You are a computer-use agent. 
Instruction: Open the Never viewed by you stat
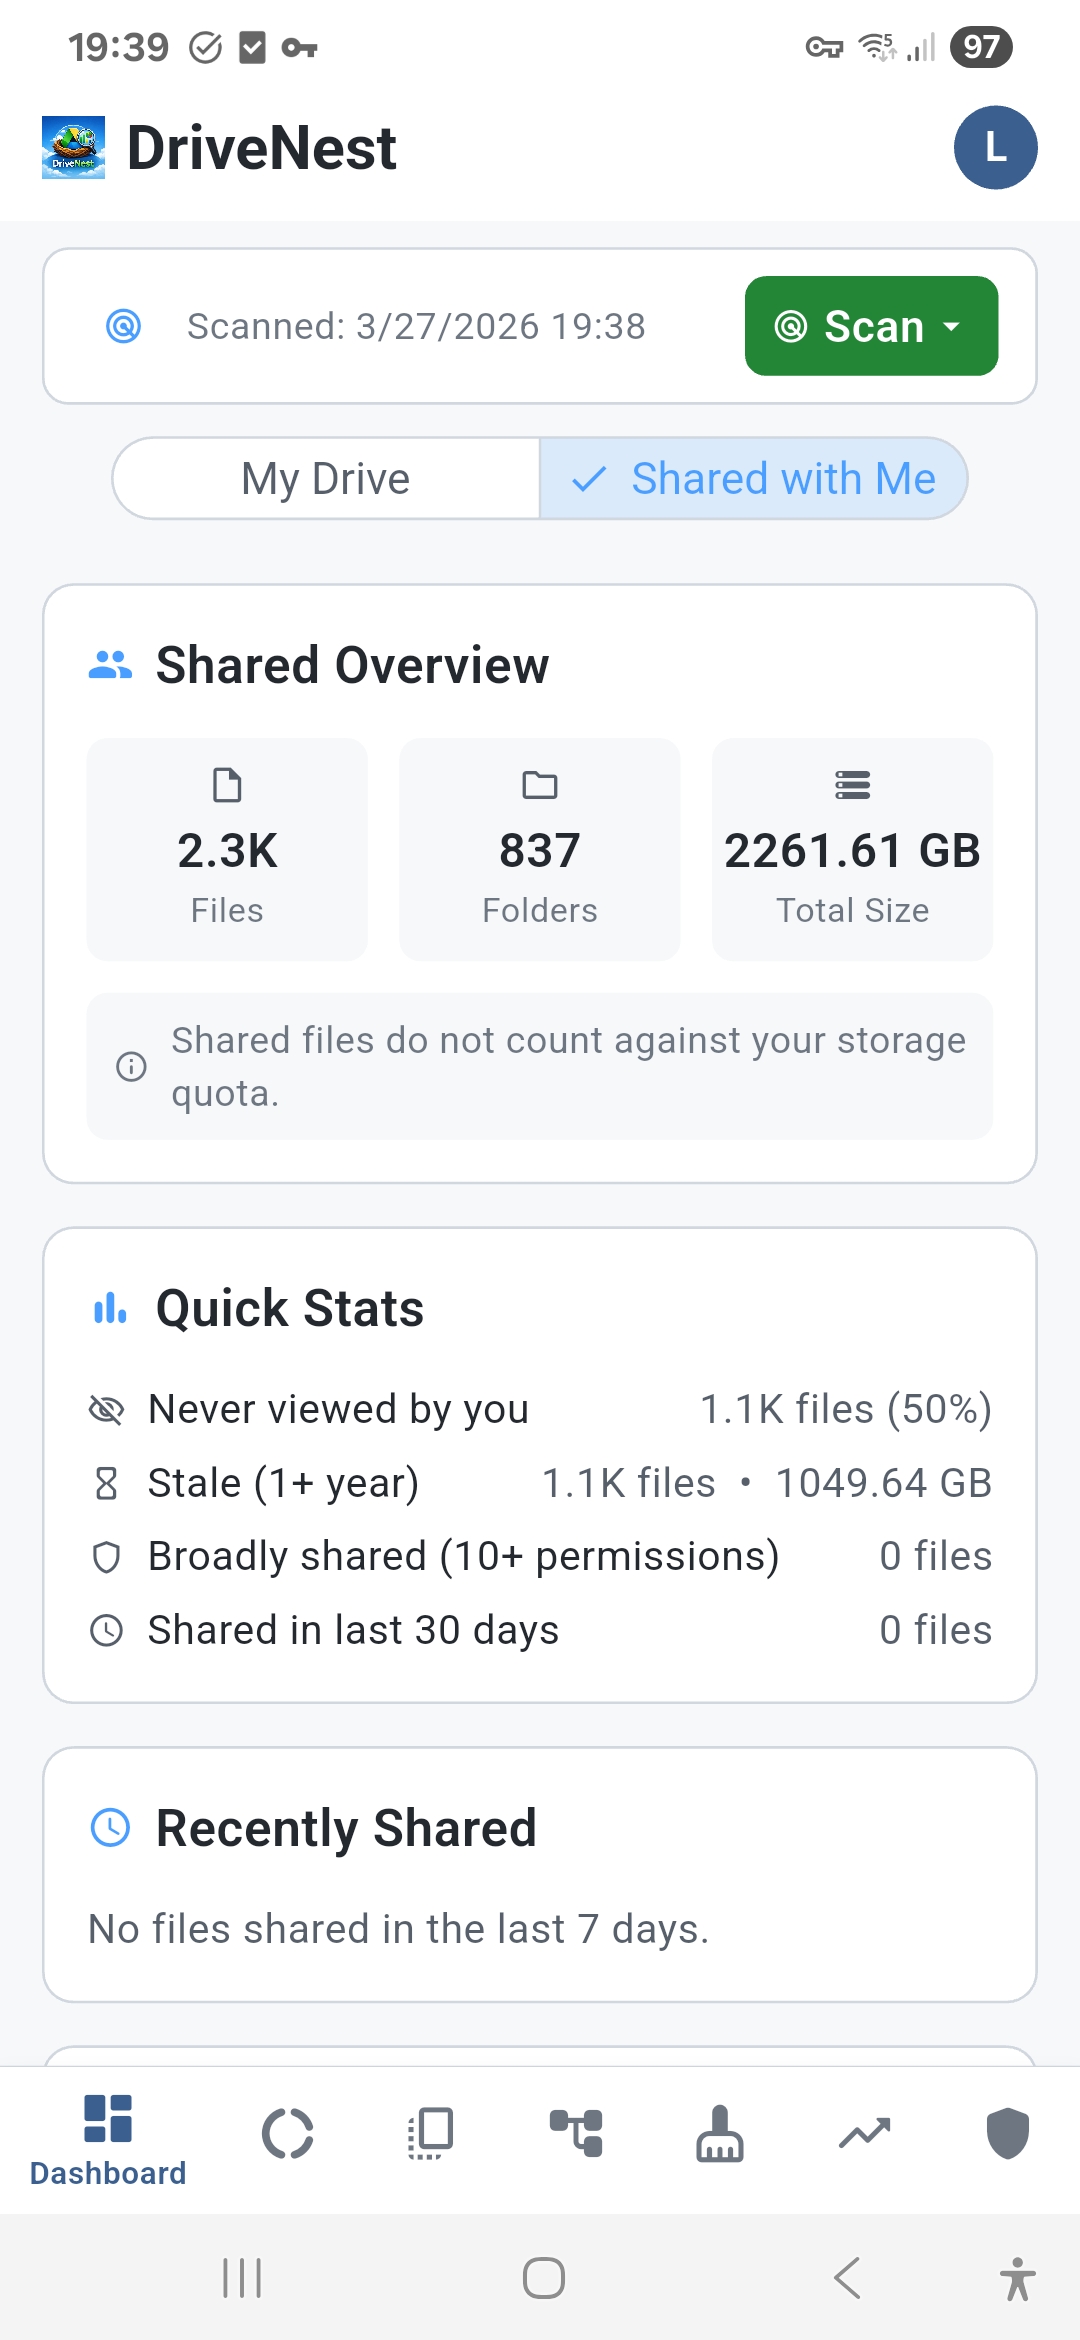(x=540, y=1409)
